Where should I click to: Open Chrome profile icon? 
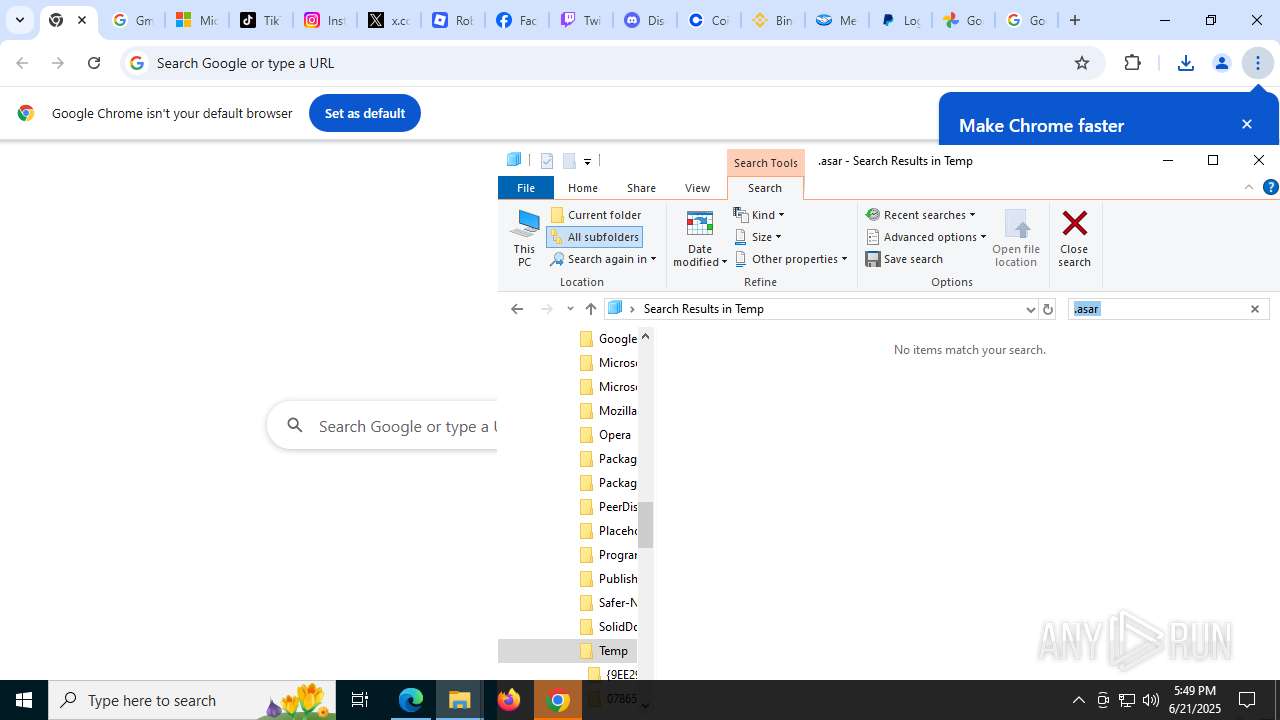pos(1221,63)
